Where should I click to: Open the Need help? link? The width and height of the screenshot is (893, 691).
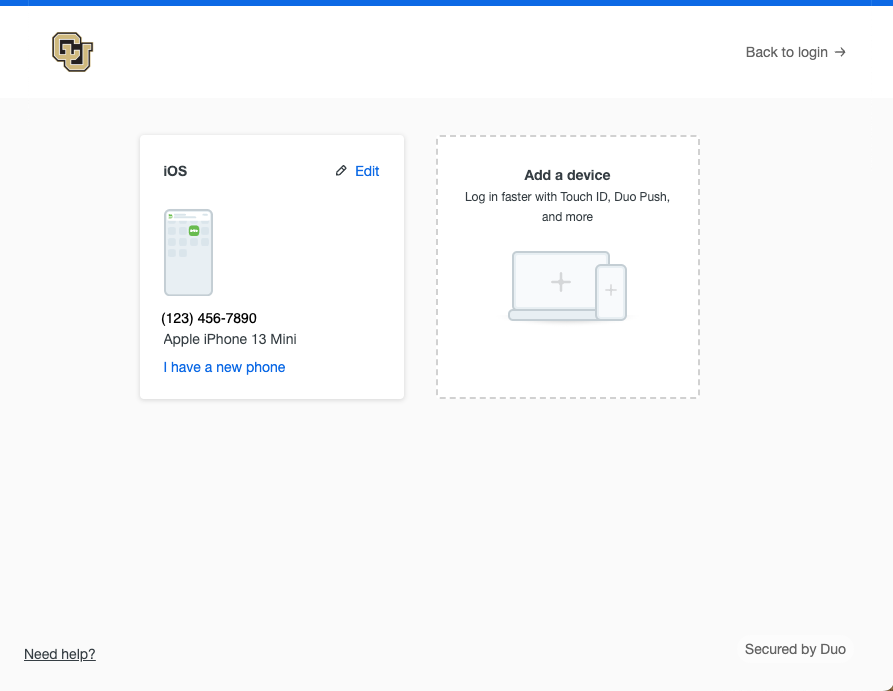pos(60,654)
